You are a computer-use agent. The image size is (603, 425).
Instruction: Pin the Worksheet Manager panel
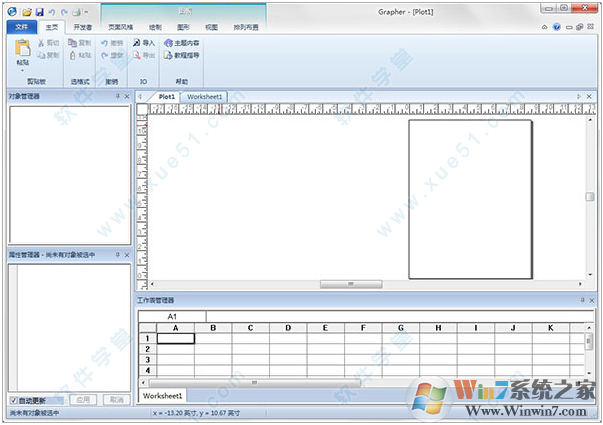click(x=583, y=300)
